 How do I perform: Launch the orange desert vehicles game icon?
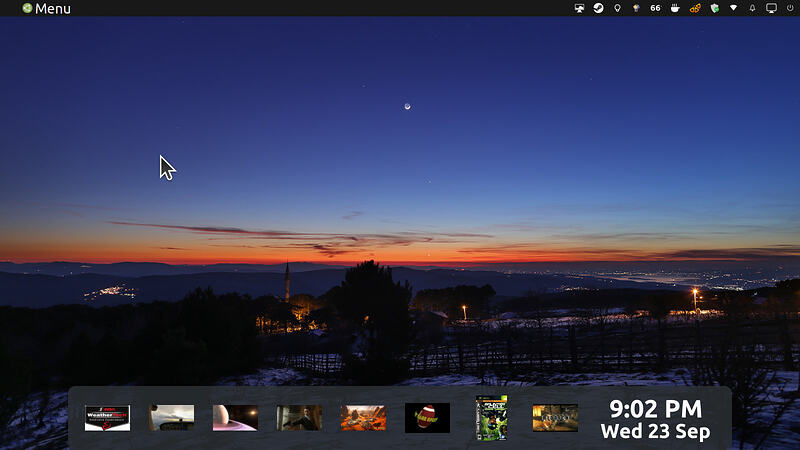point(363,418)
